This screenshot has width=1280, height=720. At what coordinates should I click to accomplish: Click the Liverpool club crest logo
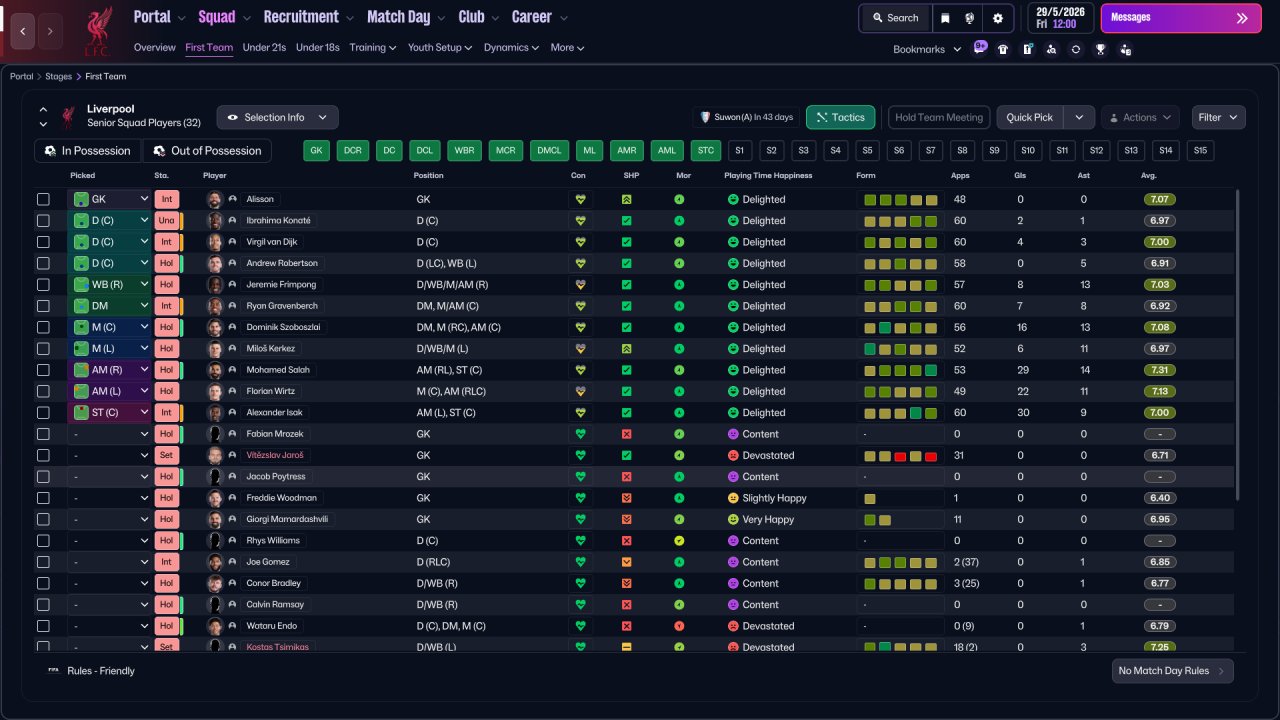(97, 30)
